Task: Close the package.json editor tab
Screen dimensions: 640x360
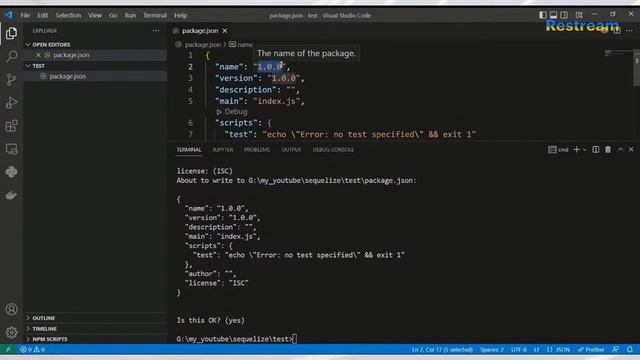Action: [x=225, y=31]
